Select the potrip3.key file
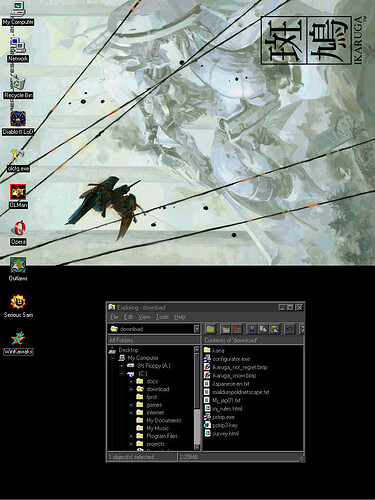375x500 pixels. point(221,425)
